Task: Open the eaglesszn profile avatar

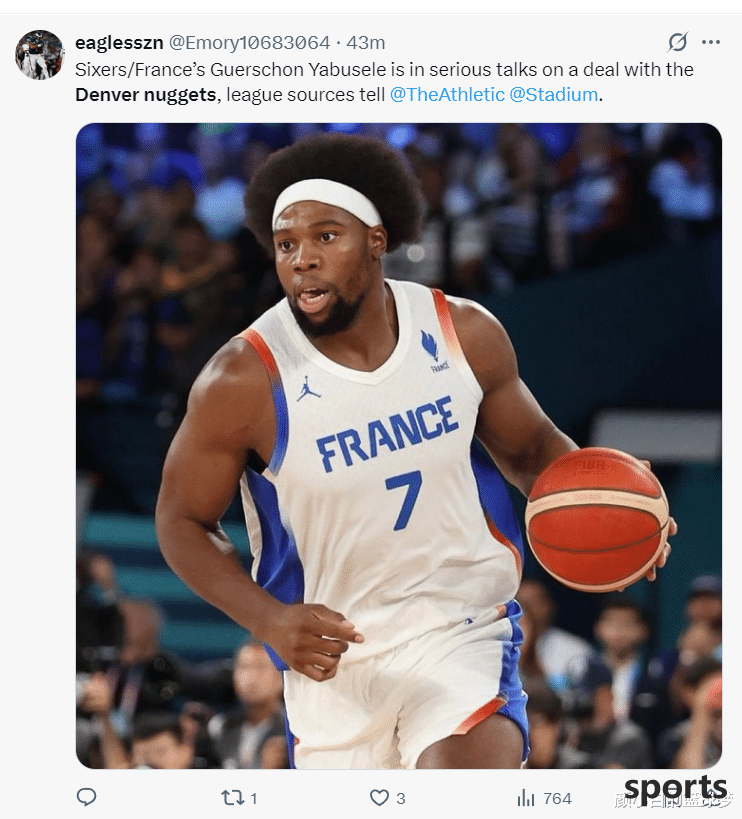Action: coord(39,55)
